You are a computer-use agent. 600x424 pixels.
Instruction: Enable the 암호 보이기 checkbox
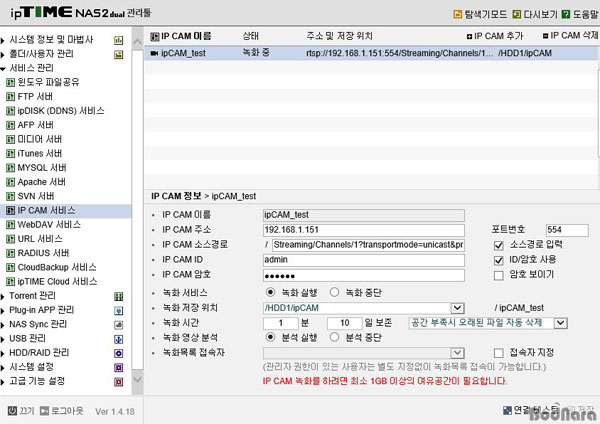click(x=500, y=274)
